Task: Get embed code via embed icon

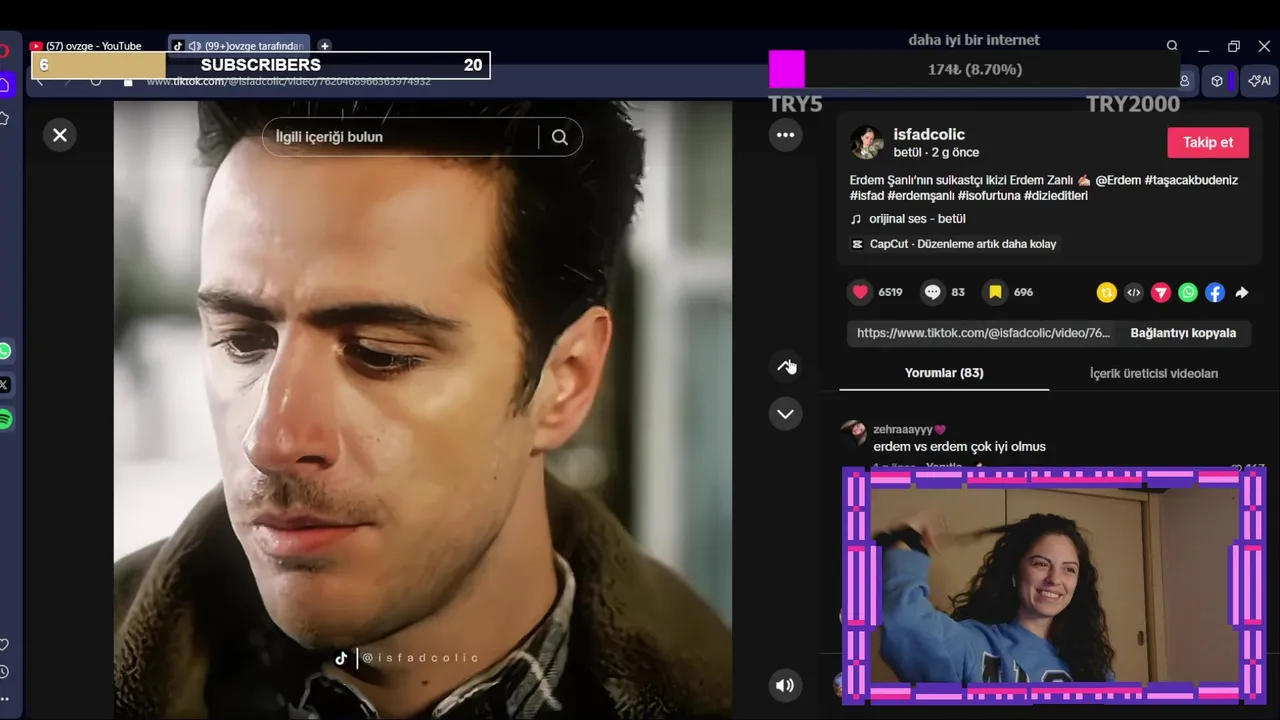Action: tap(1133, 292)
